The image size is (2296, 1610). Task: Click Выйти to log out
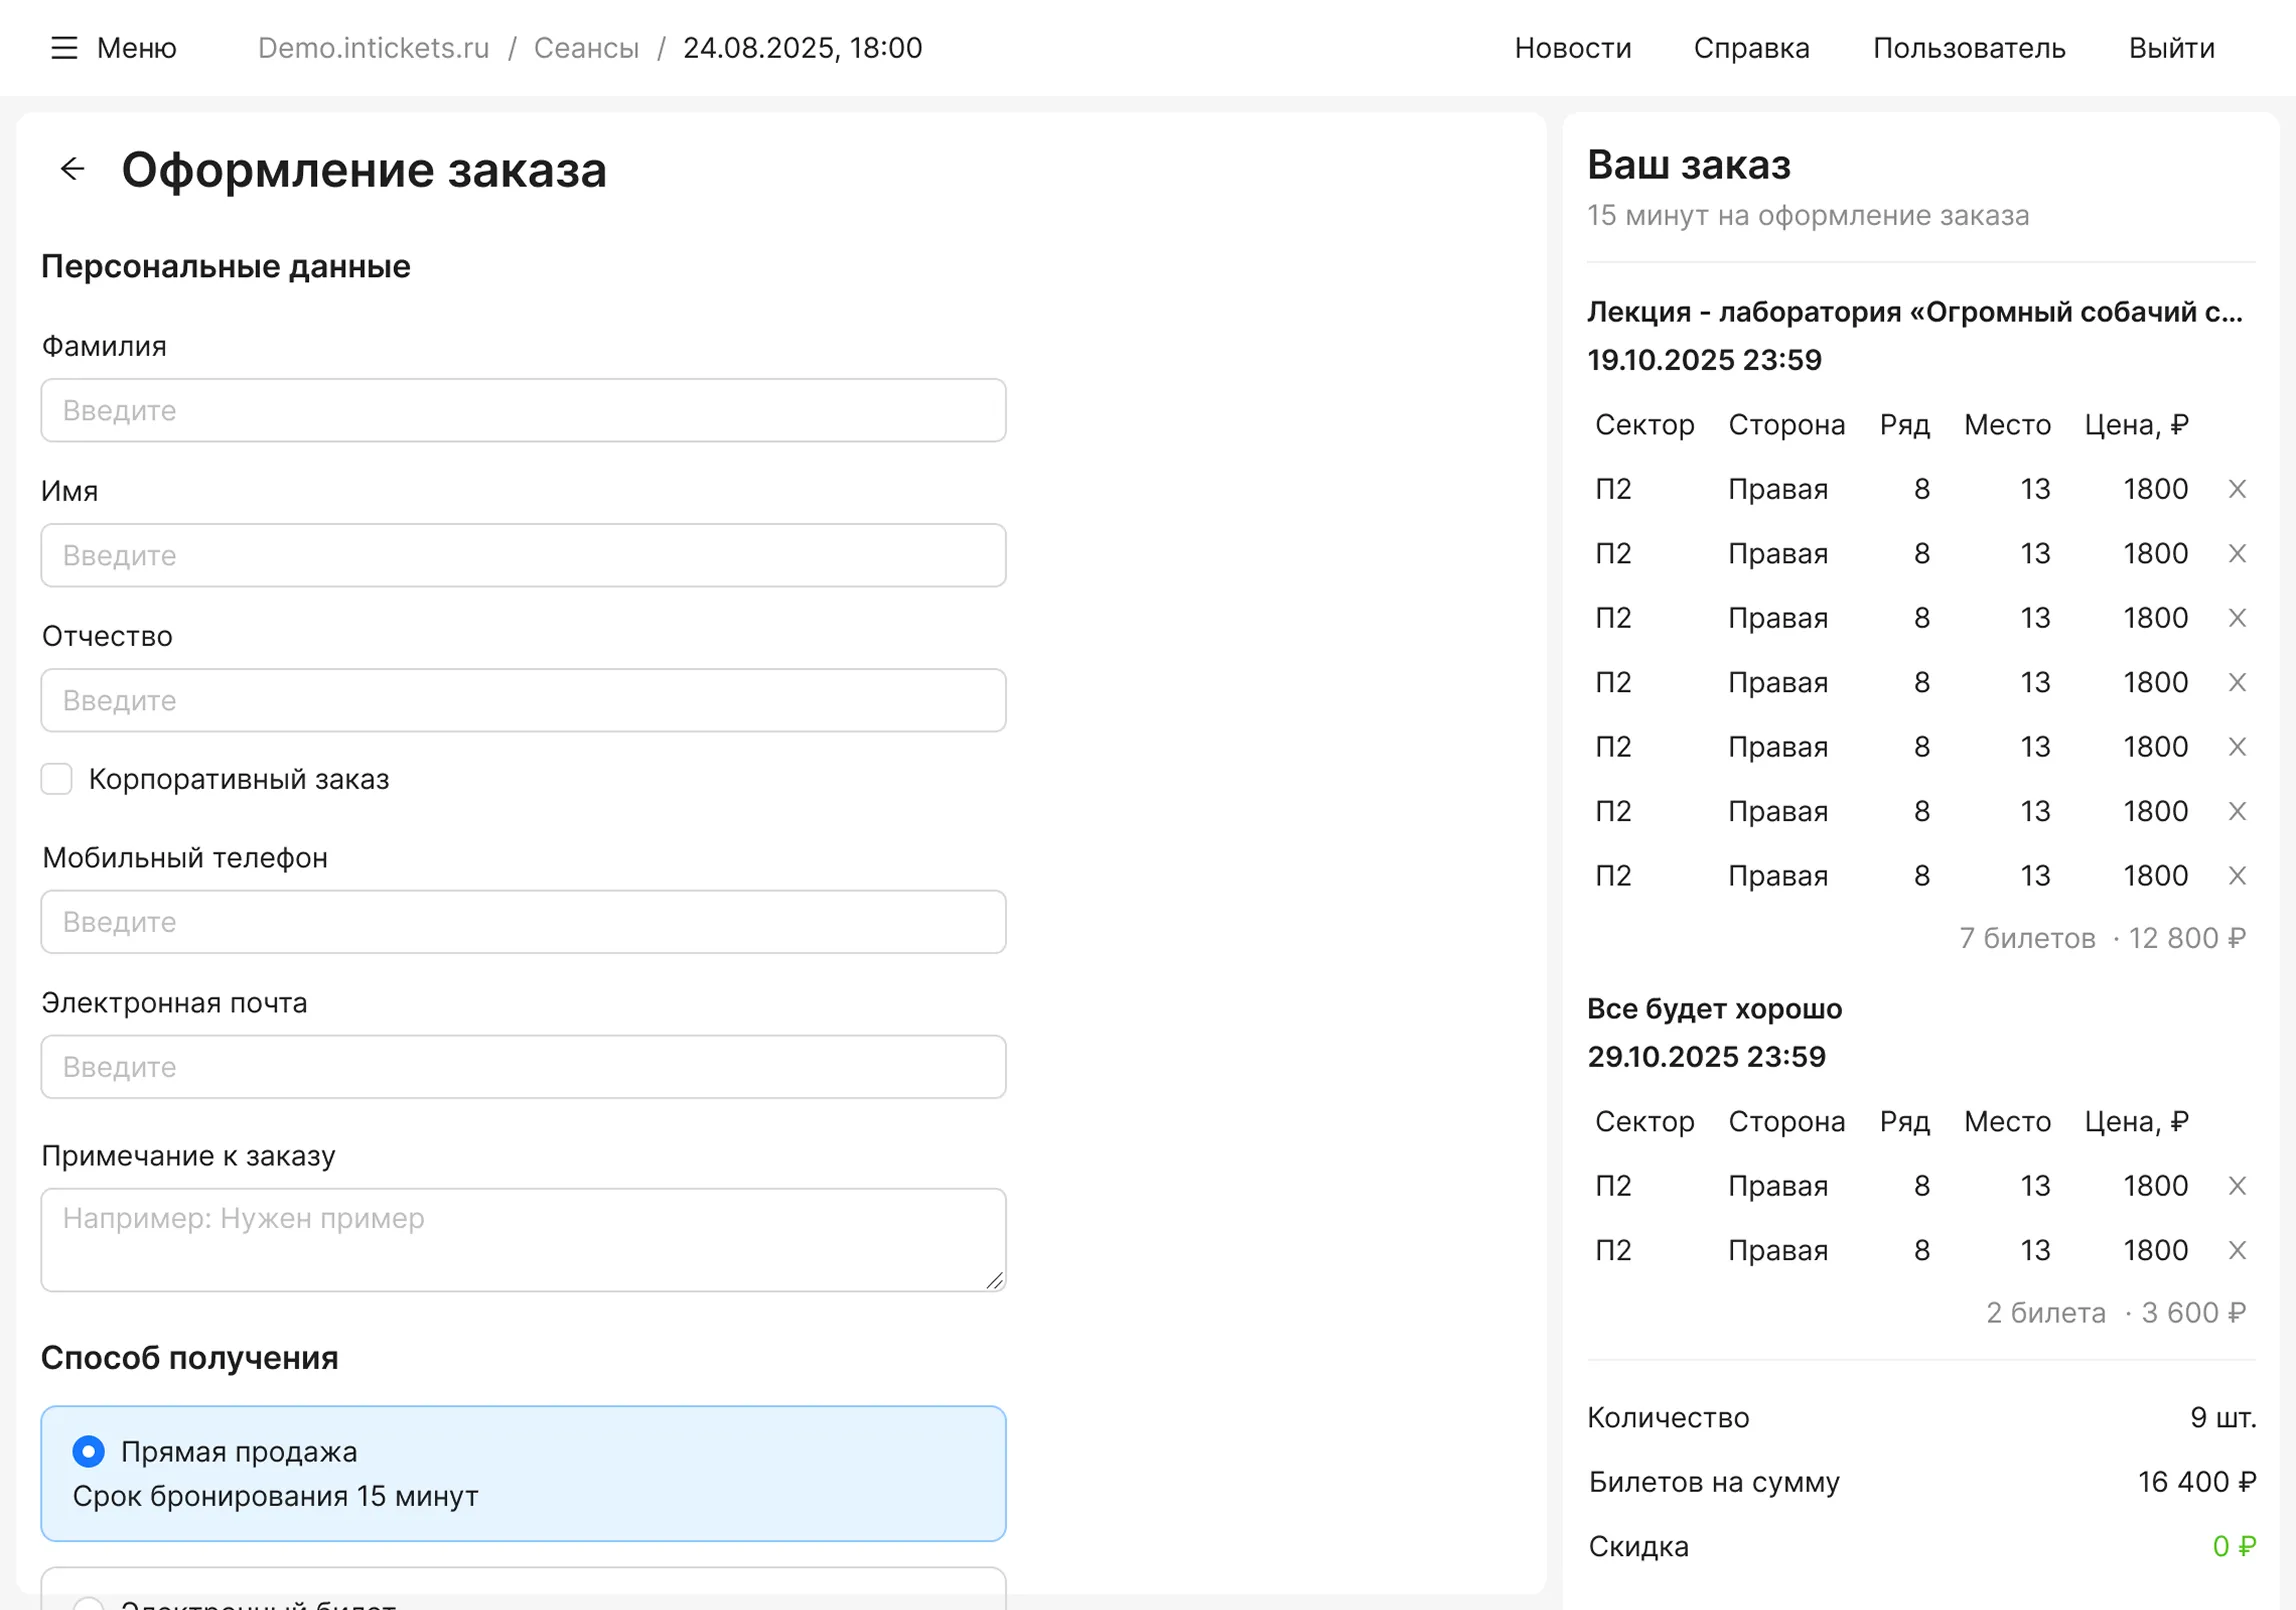2171,48
